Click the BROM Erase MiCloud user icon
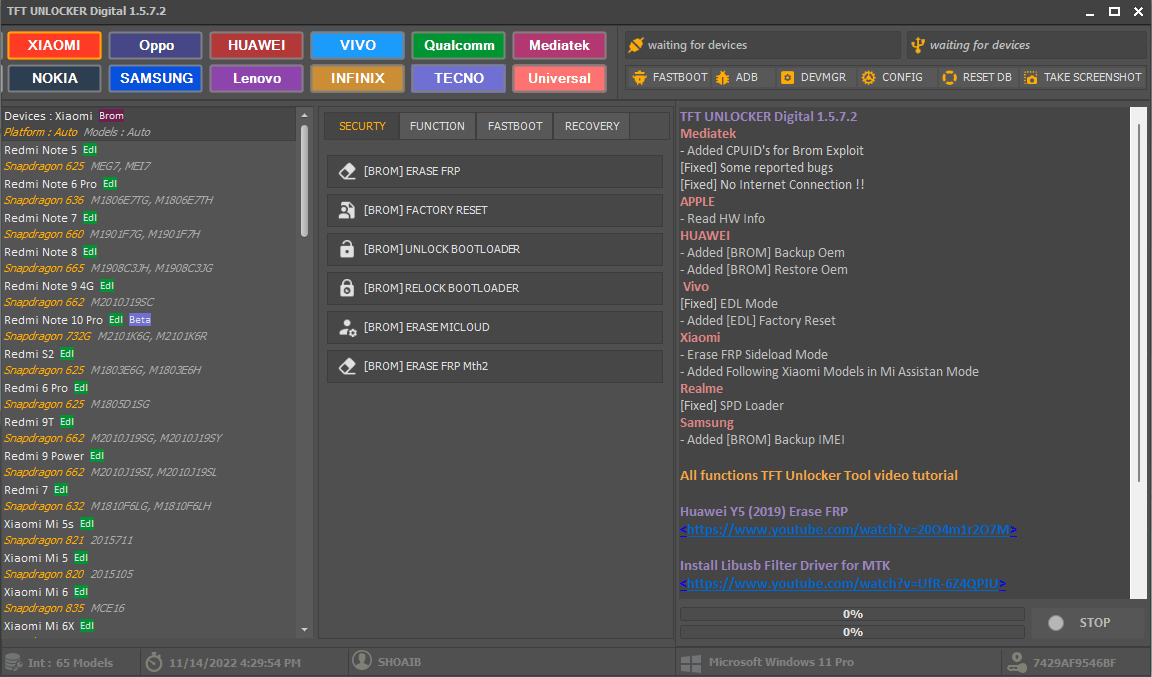The width and height of the screenshot is (1152, 677). click(x=347, y=327)
